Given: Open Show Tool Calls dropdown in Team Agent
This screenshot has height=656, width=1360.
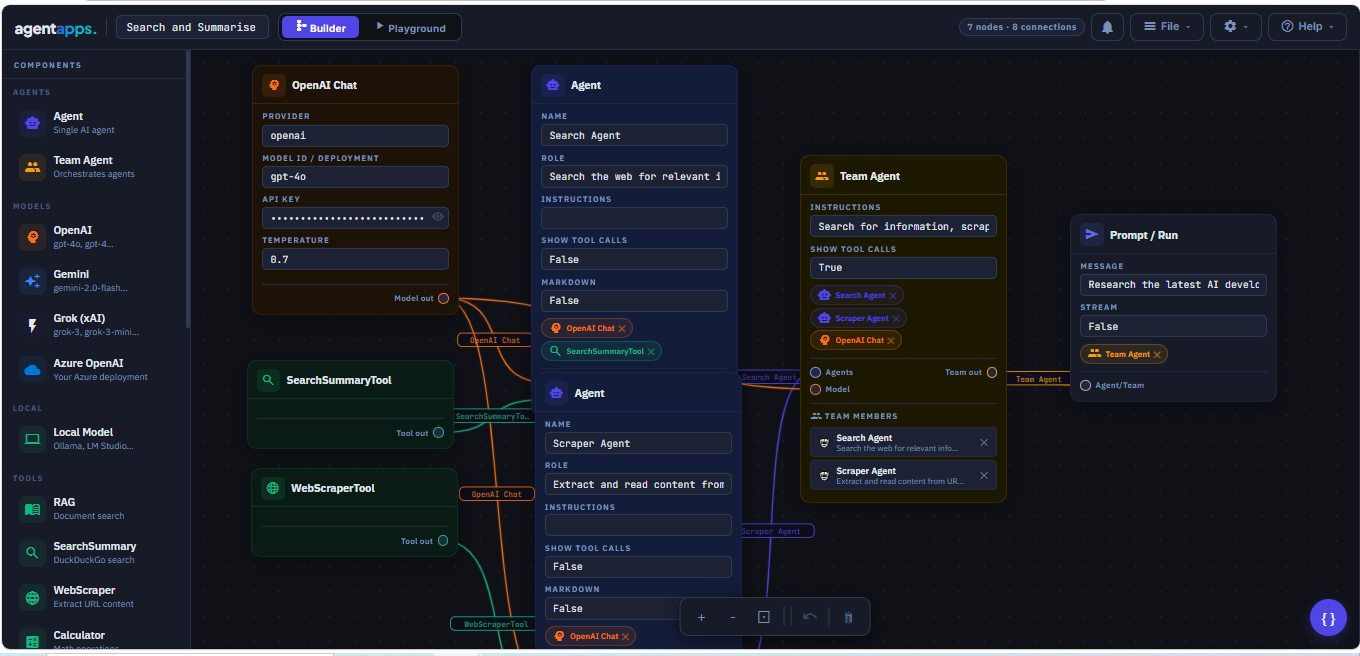Looking at the screenshot, I should coord(903,268).
